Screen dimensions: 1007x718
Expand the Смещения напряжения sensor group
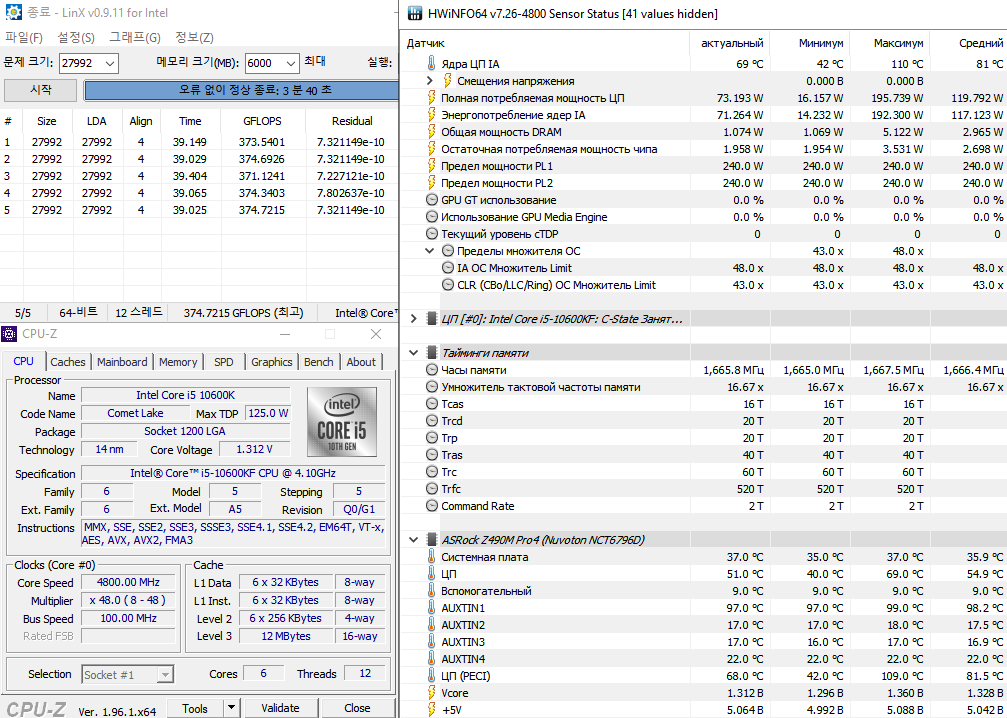(430, 81)
